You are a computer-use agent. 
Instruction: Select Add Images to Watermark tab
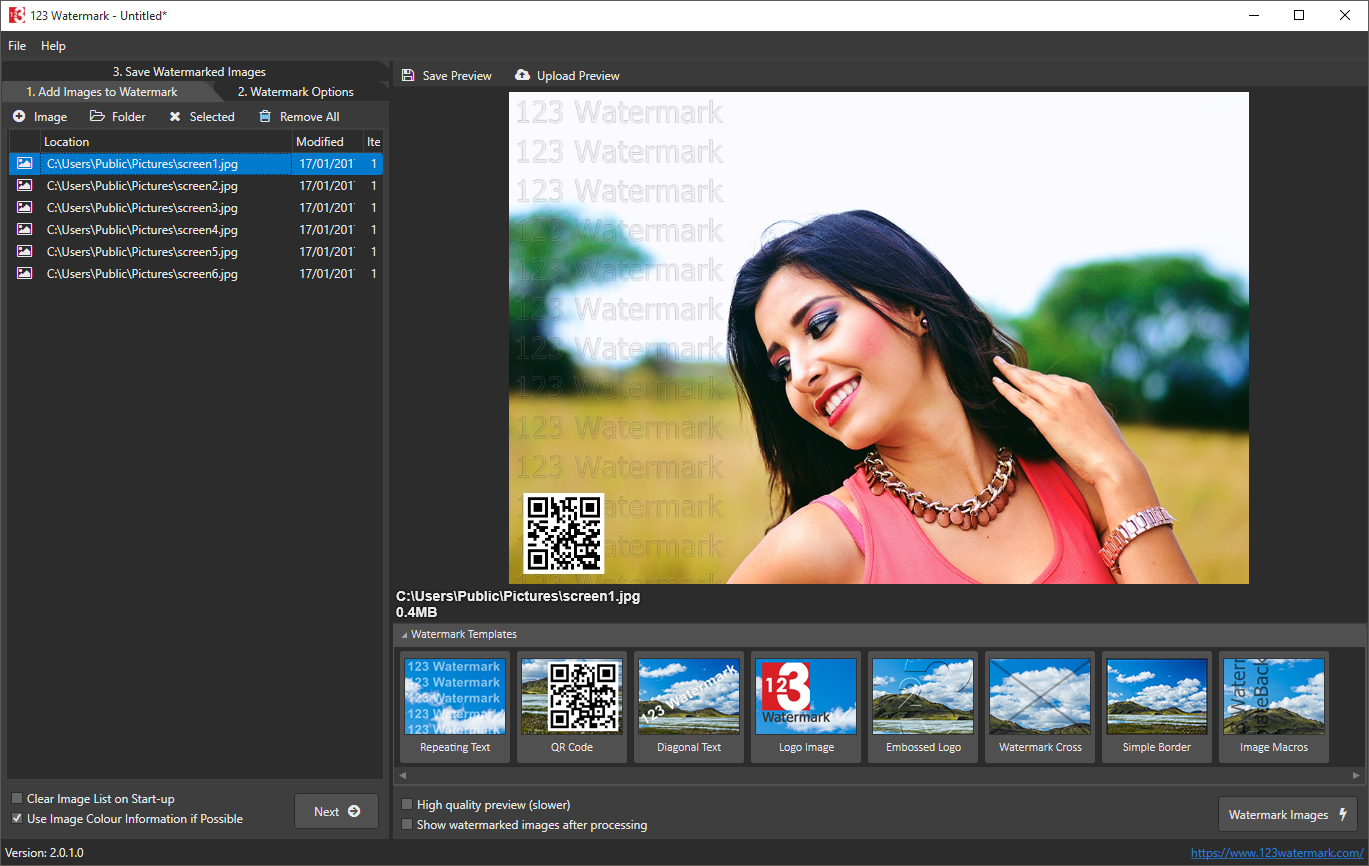coord(102,92)
